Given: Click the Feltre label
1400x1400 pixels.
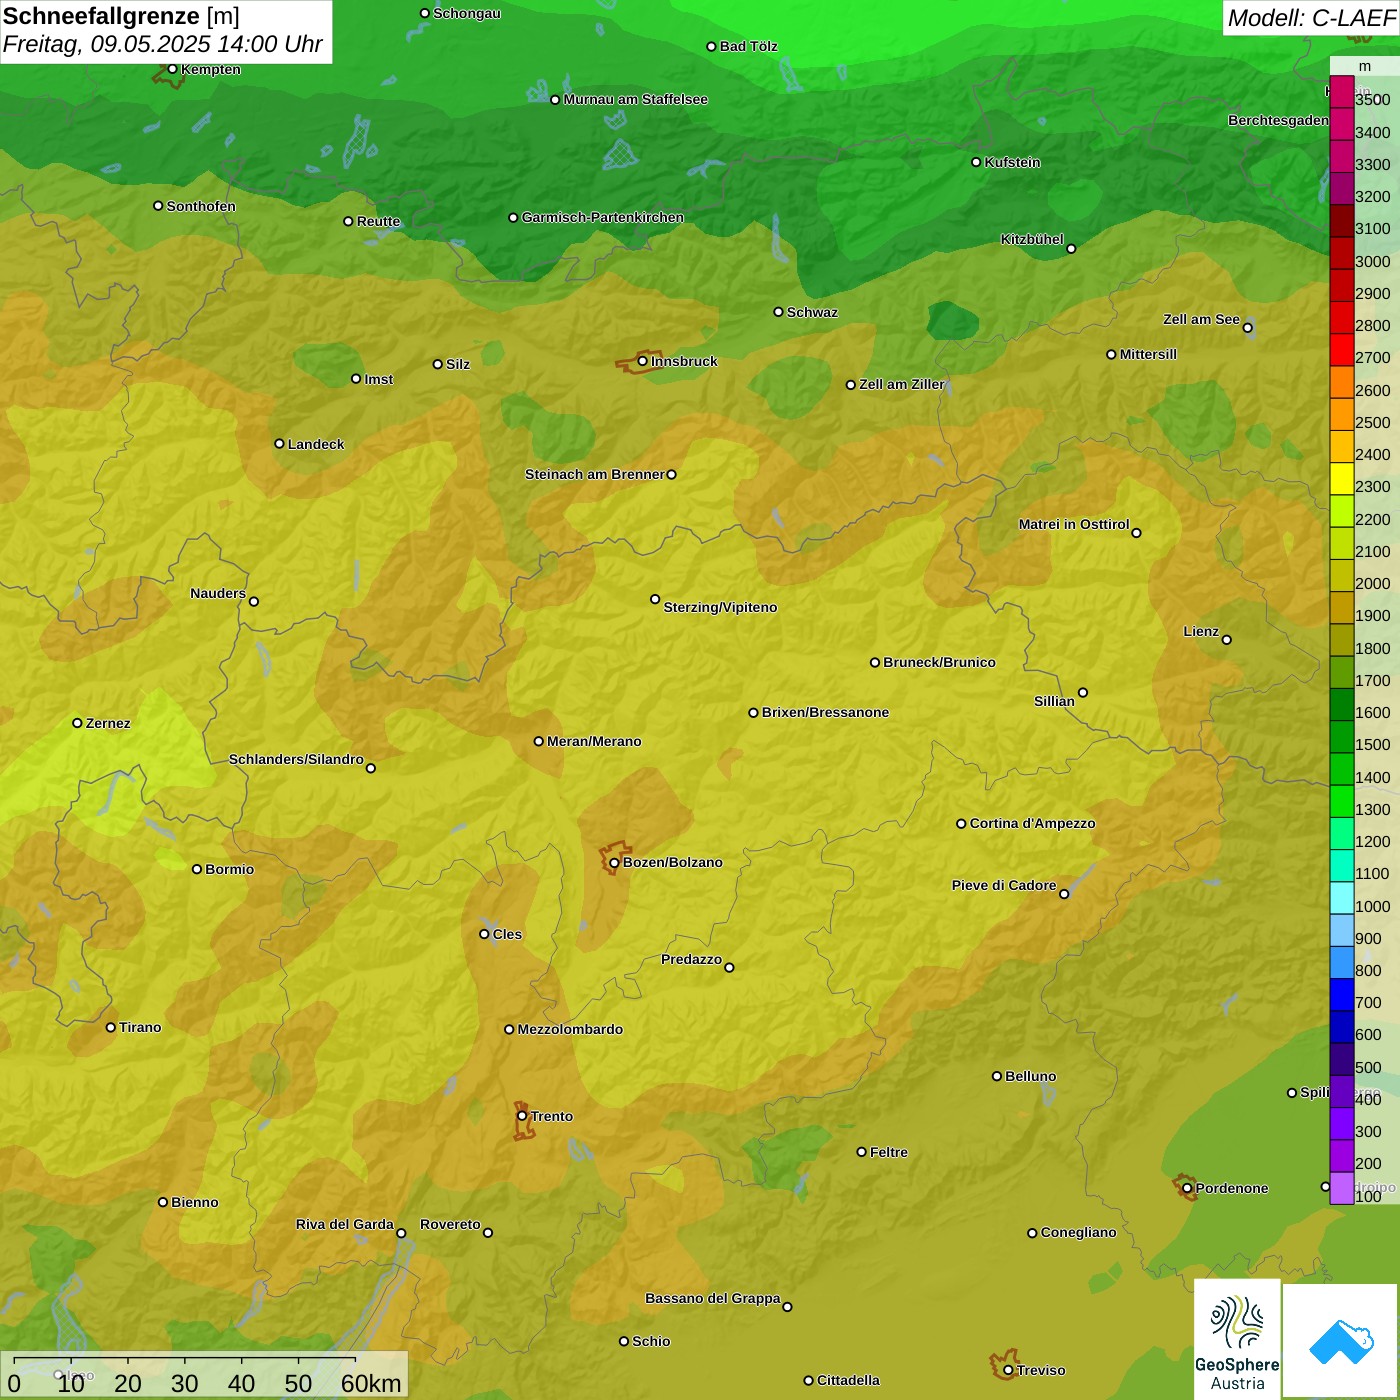Looking at the screenshot, I should pos(889,1152).
